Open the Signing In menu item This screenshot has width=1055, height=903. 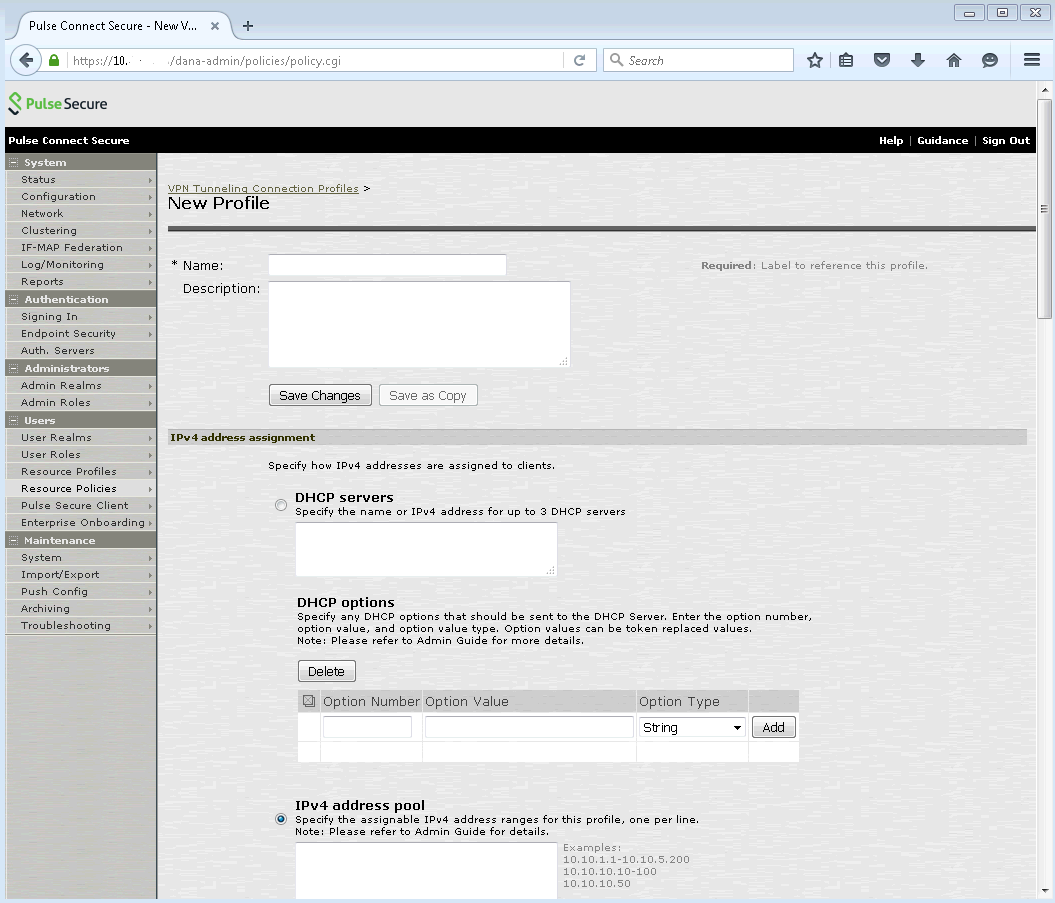[81, 316]
